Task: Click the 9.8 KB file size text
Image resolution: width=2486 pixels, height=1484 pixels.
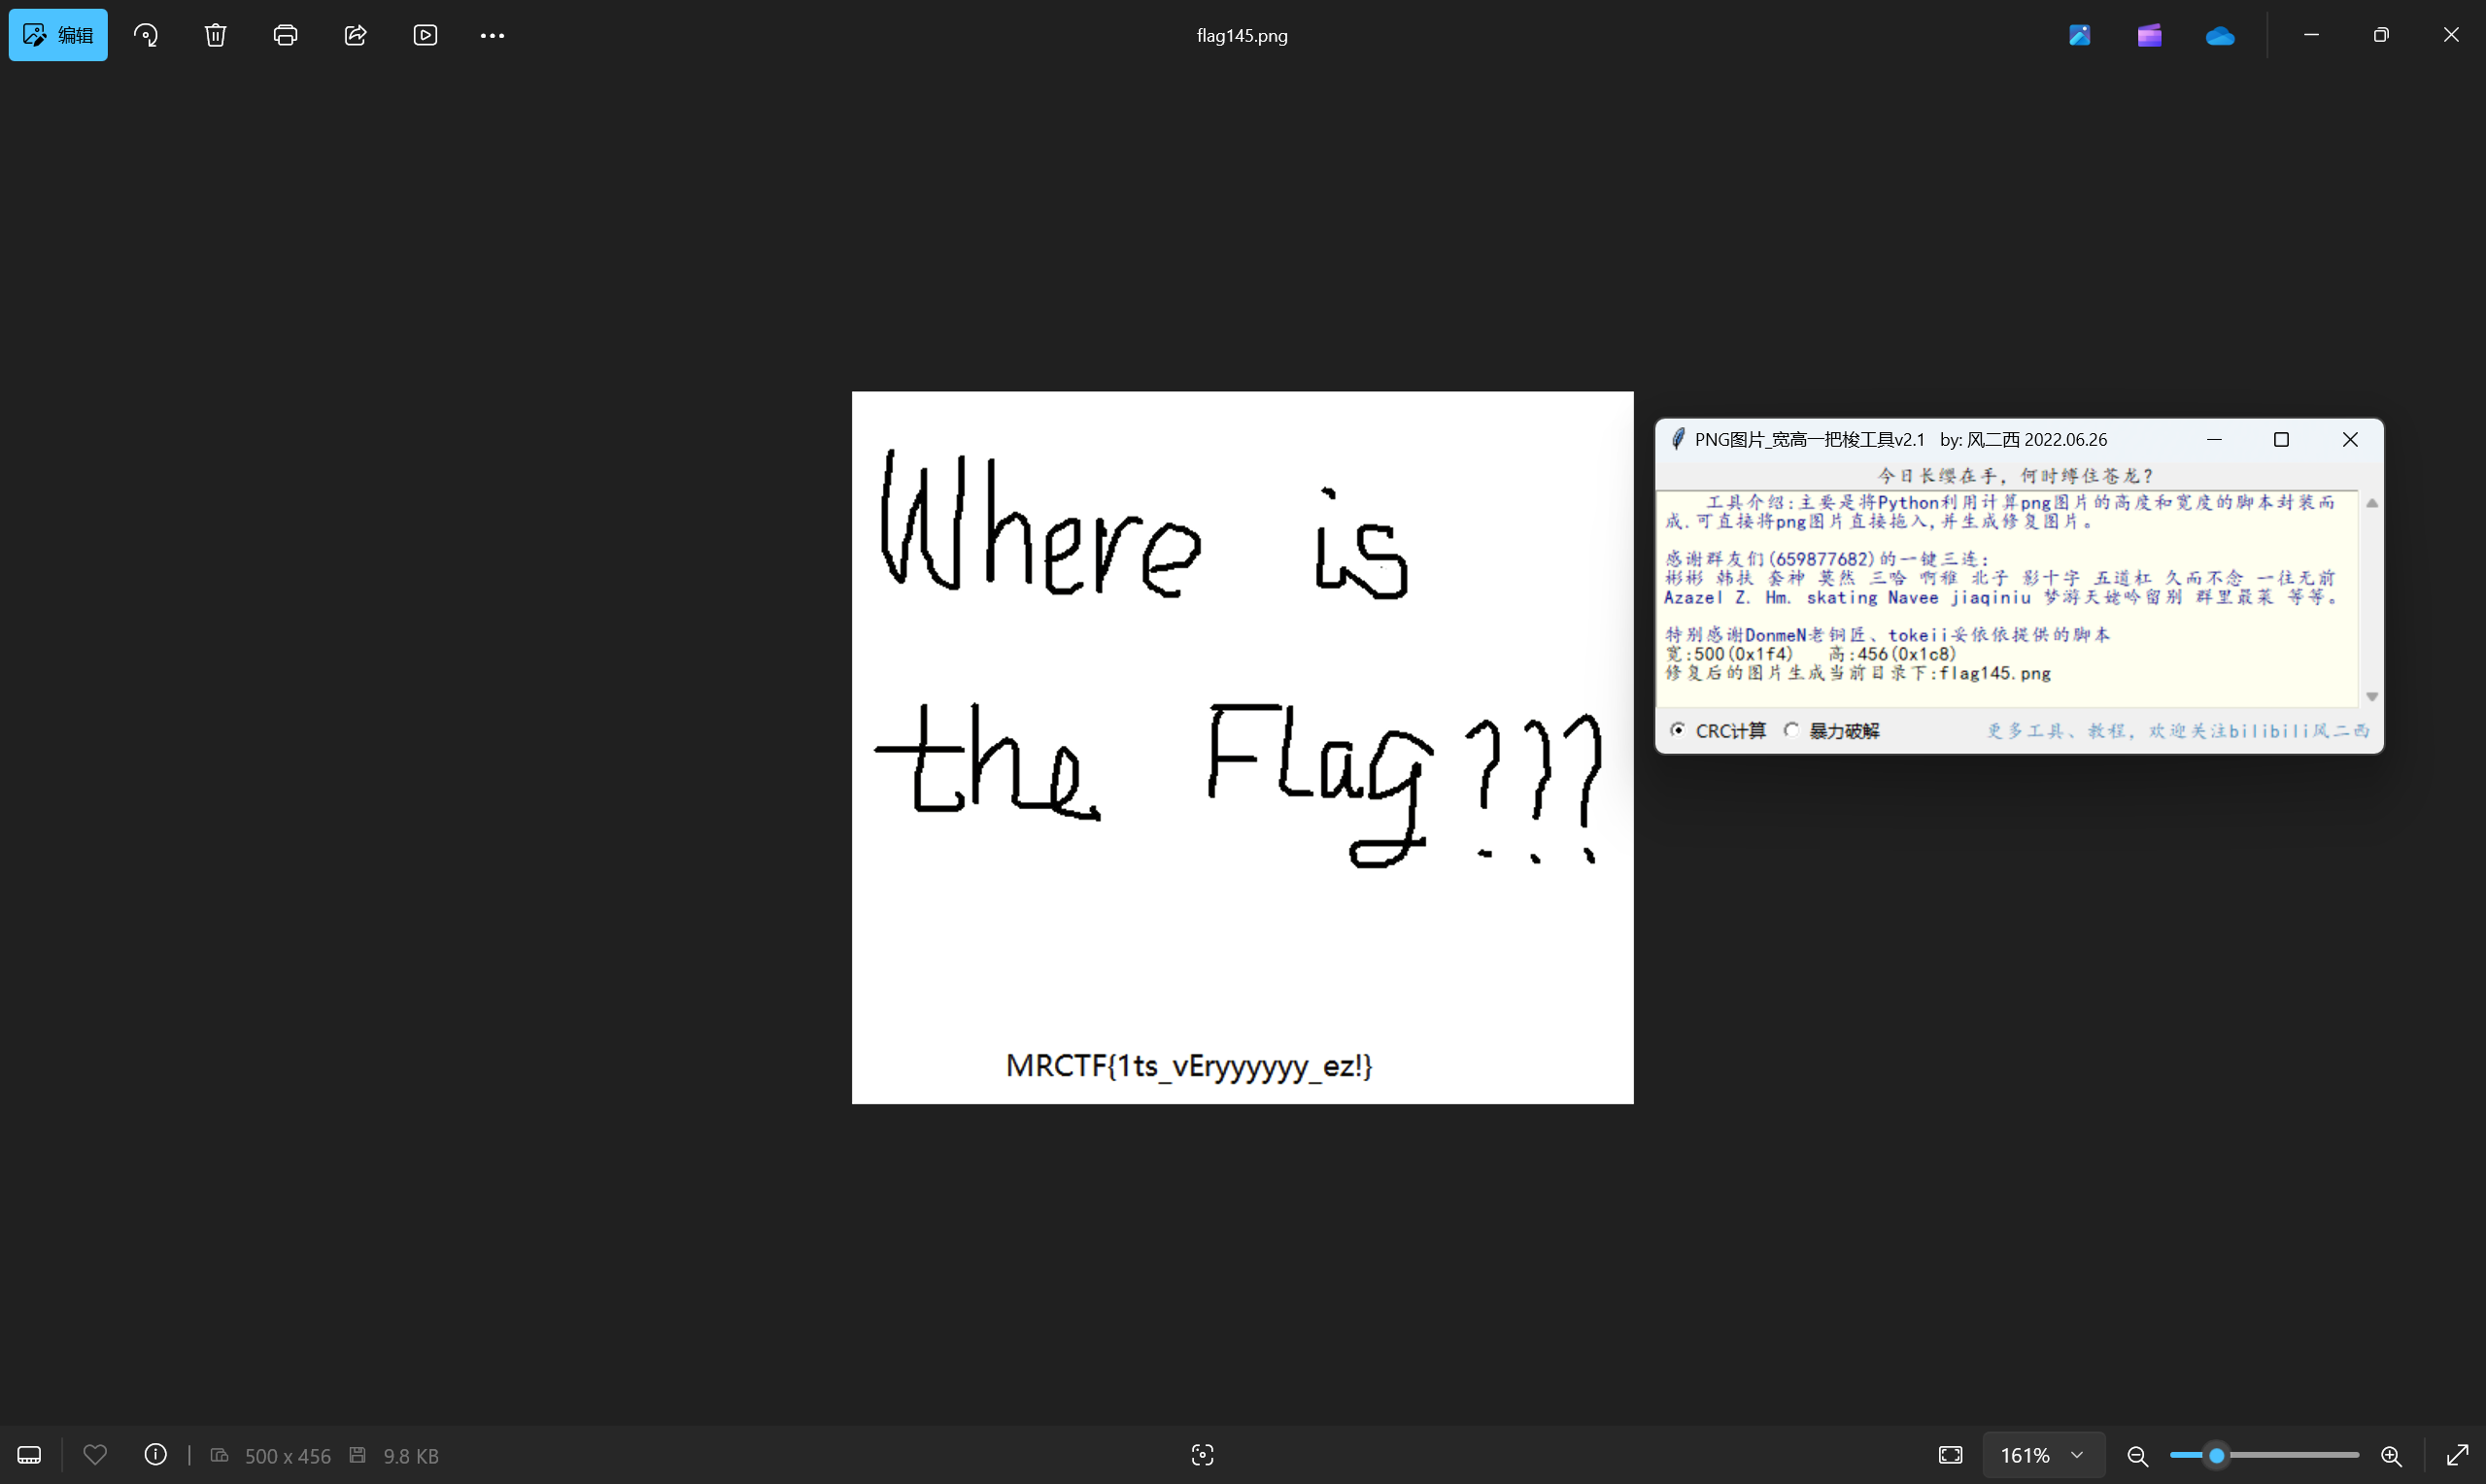Action: point(411,1456)
